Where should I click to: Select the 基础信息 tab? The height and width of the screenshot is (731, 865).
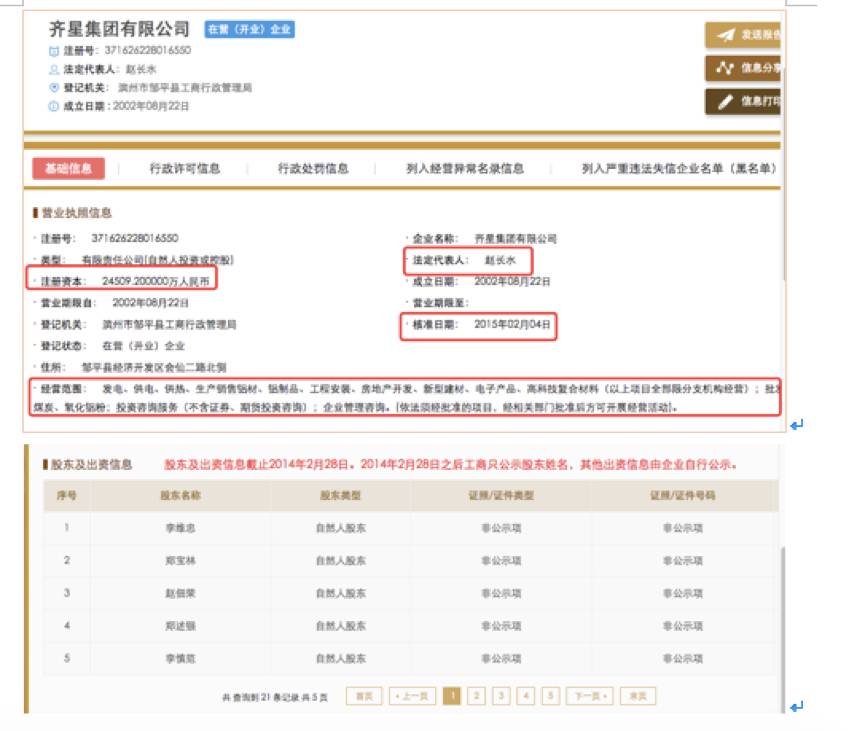coord(68,168)
